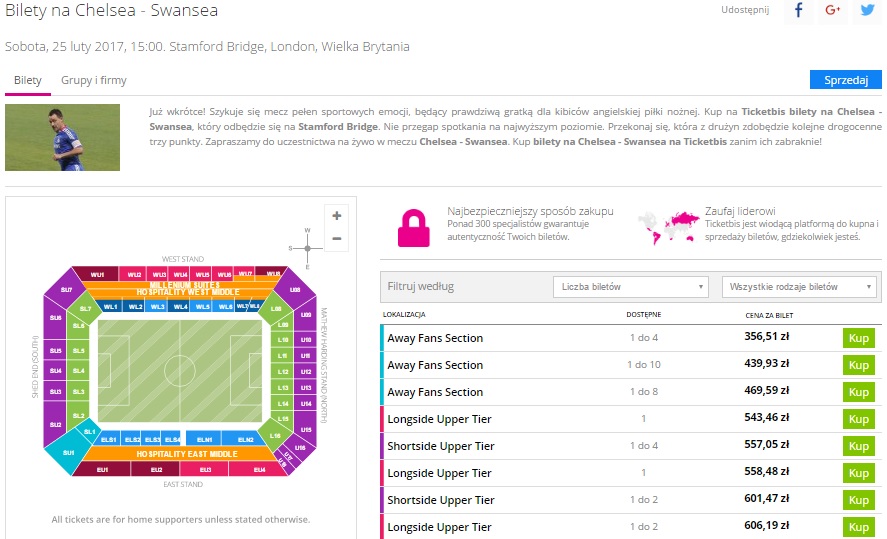887x539 pixels.
Task: Choose lower section ELN1 on the map
Action: coord(205,439)
